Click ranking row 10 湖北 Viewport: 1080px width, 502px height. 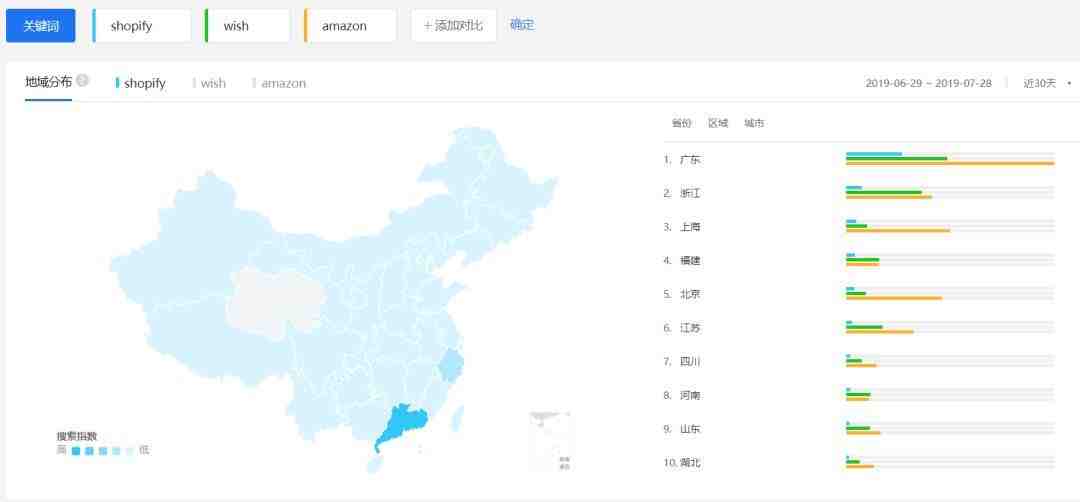click(859, 463)
